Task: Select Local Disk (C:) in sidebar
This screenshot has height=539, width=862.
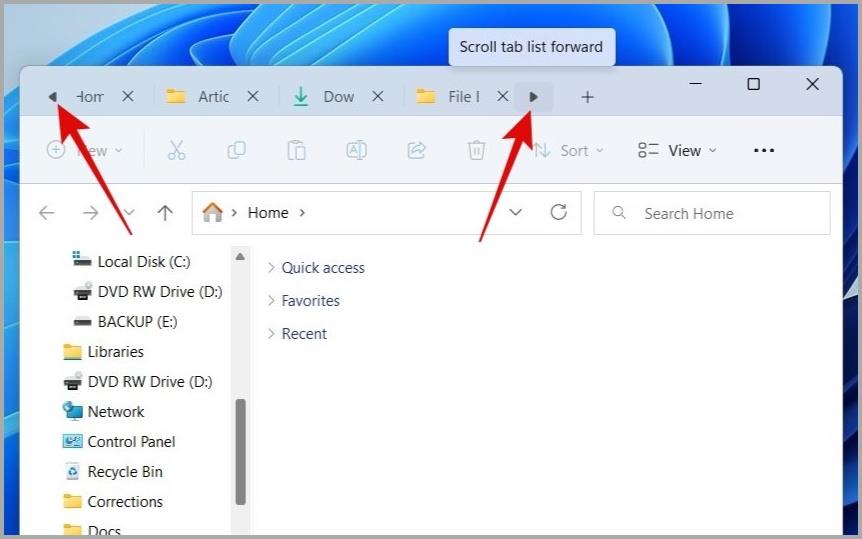Action: pyautogui.click(x=144, y=262)
